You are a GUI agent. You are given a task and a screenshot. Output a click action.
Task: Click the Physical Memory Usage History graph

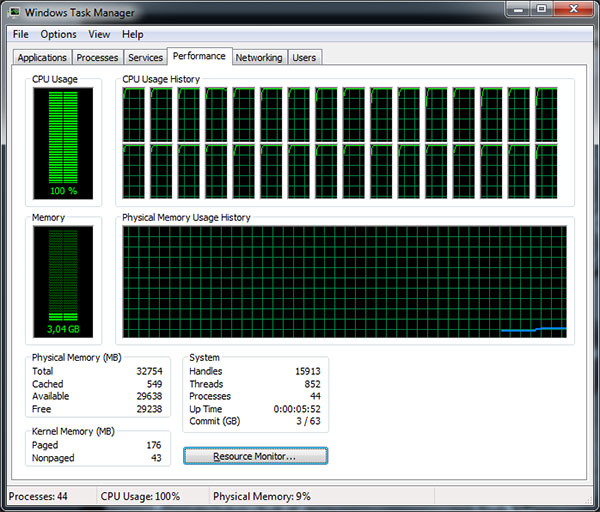pos(344,282)
